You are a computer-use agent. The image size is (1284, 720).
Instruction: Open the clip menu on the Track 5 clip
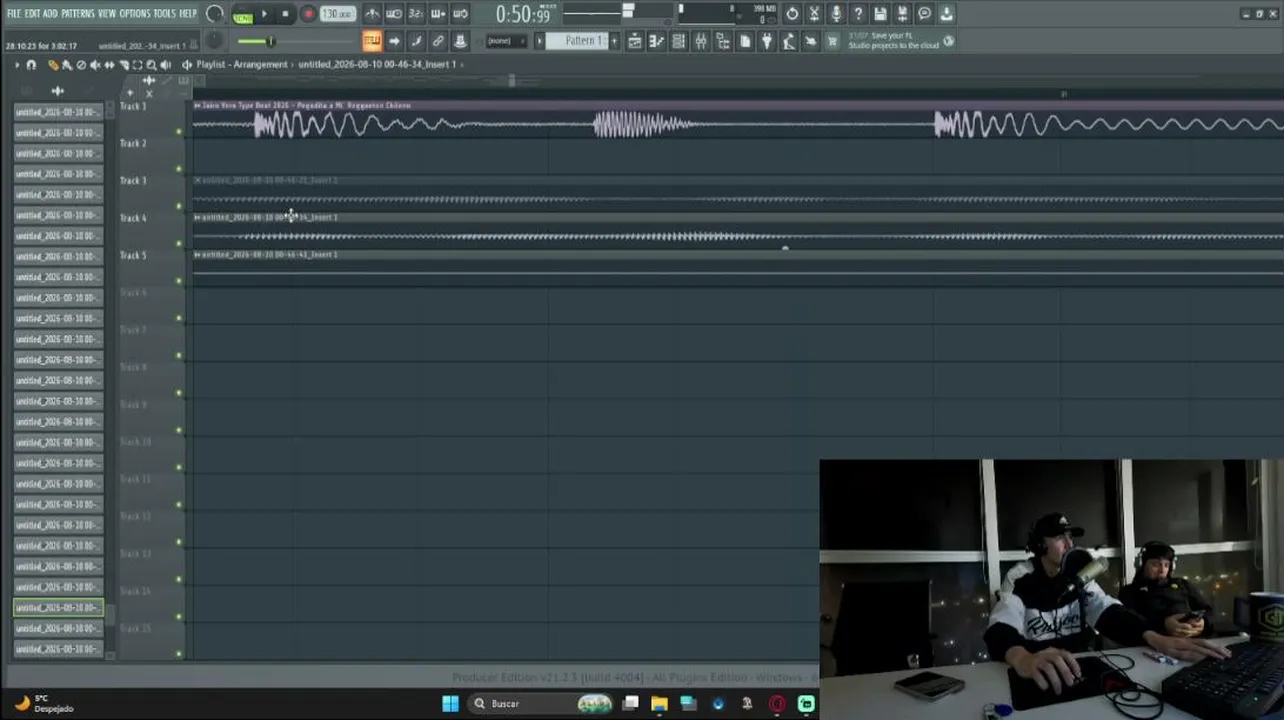coord(197,254)
